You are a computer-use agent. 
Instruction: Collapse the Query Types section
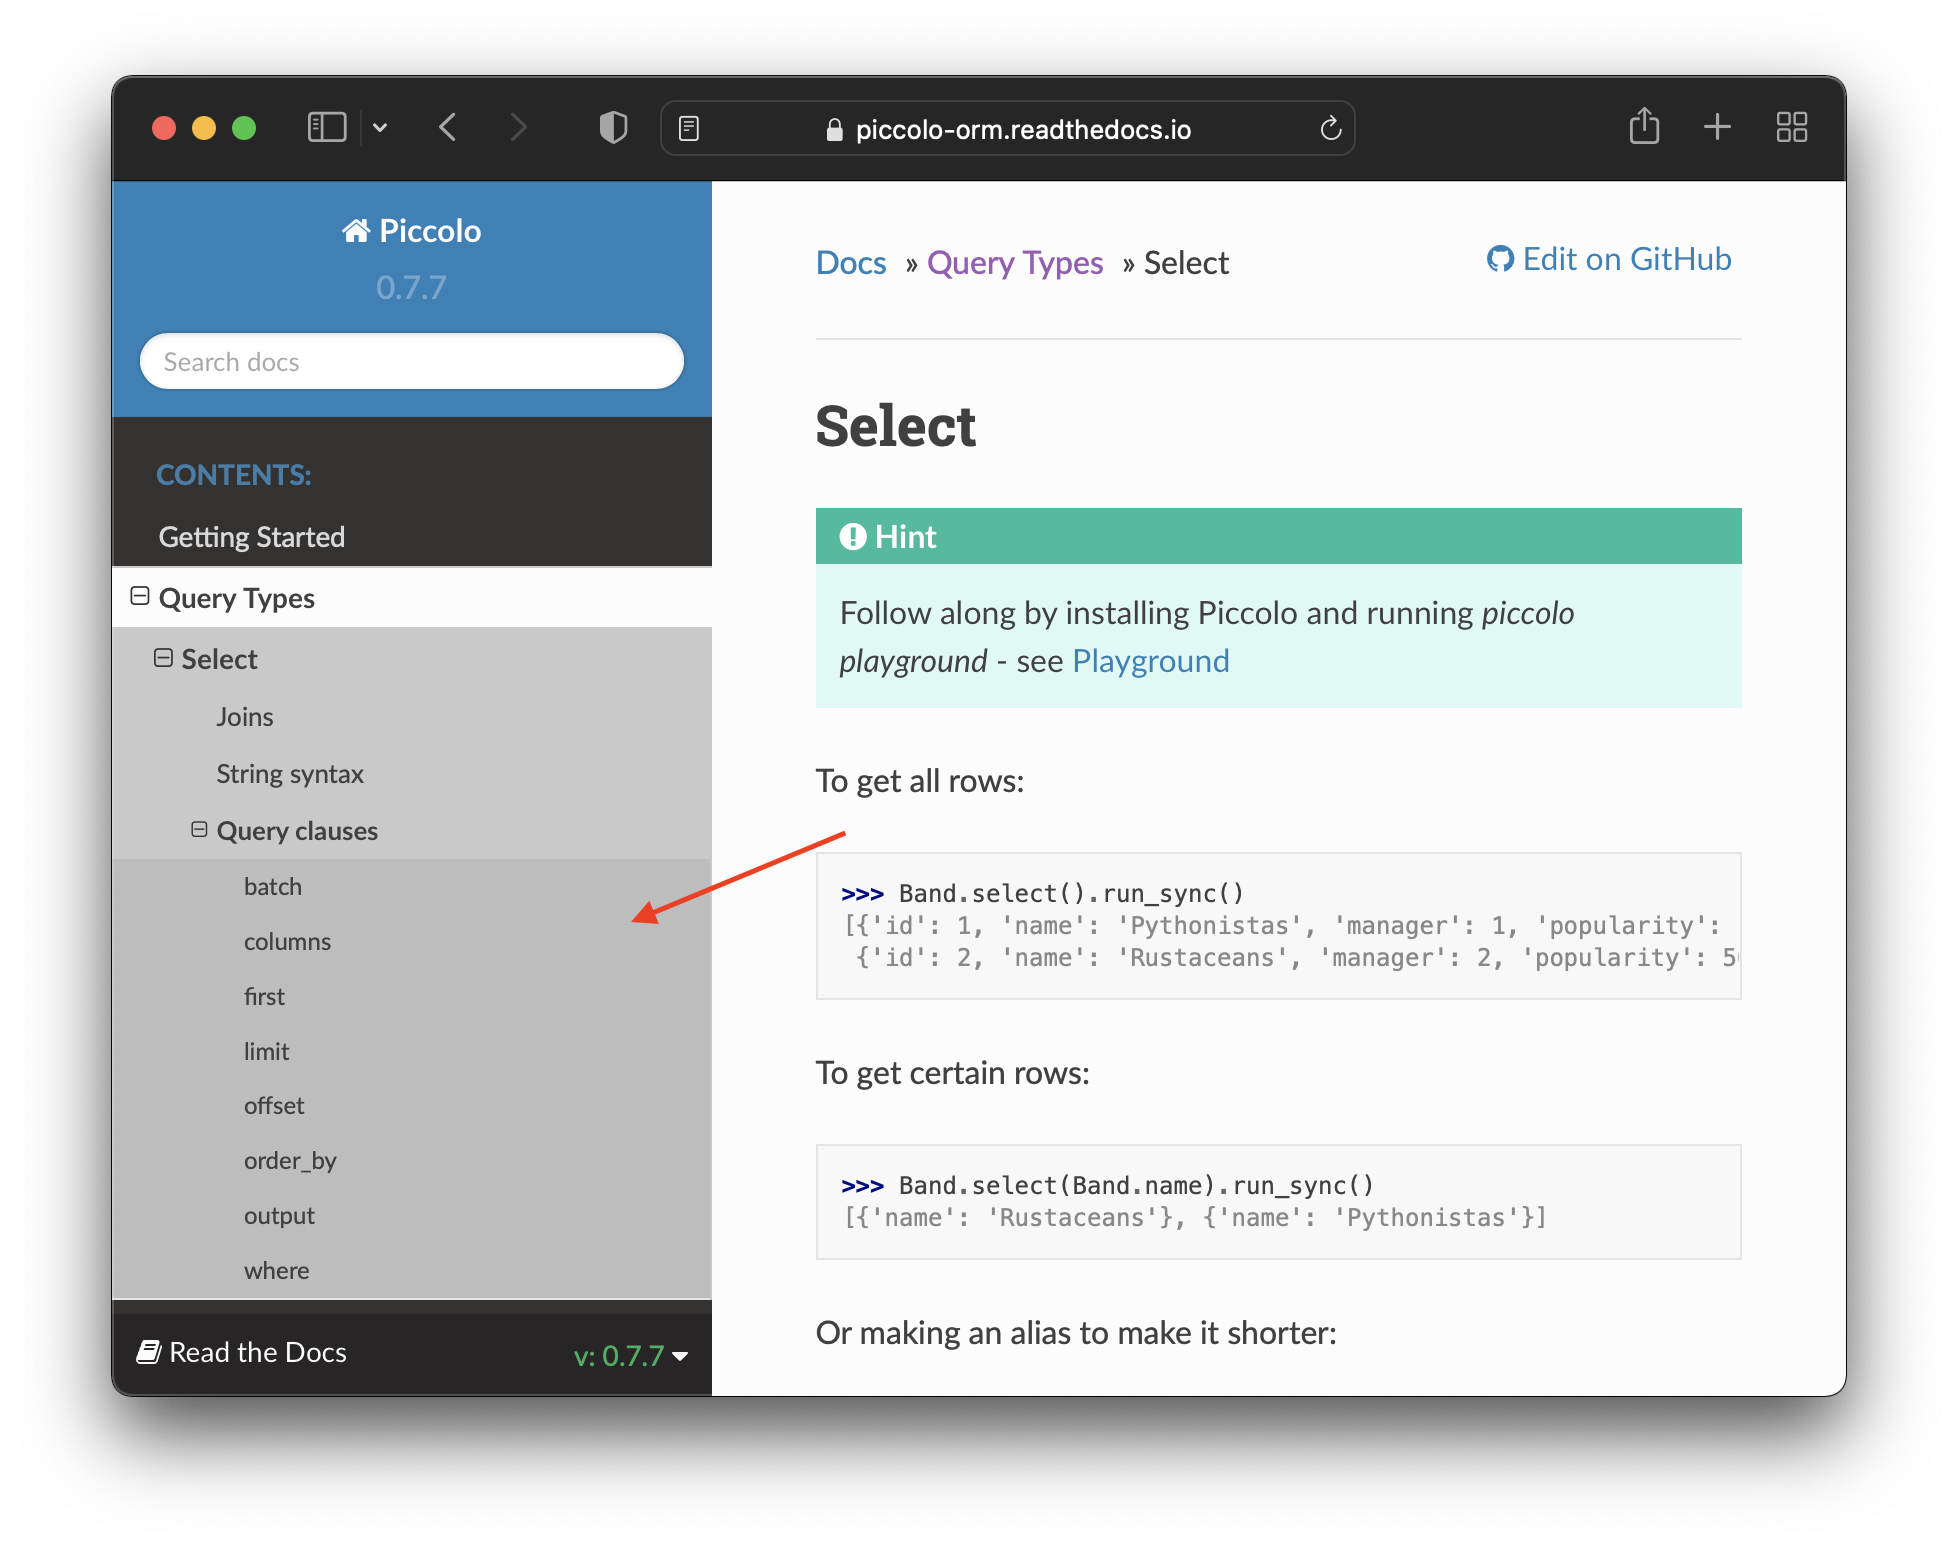point(140,597)
